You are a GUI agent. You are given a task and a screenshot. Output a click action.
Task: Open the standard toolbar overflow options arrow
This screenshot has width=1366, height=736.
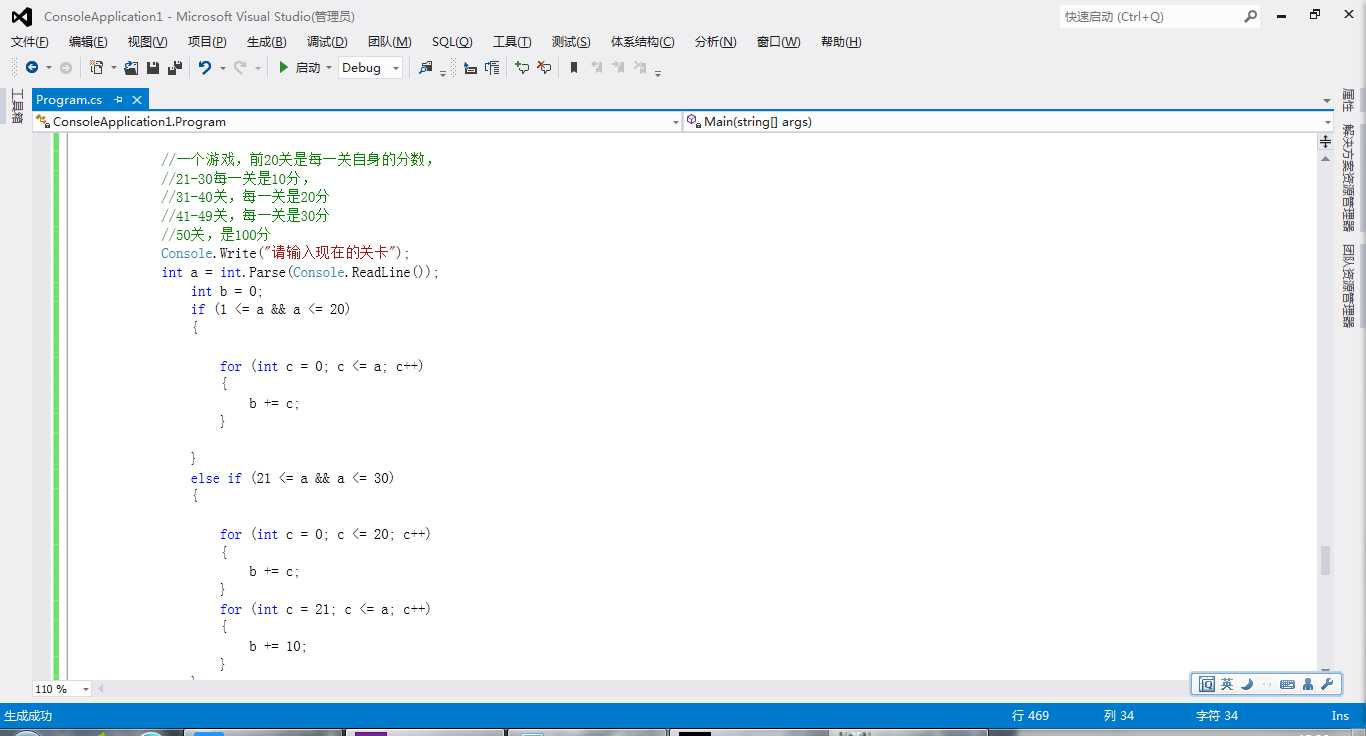click(443, 71)
